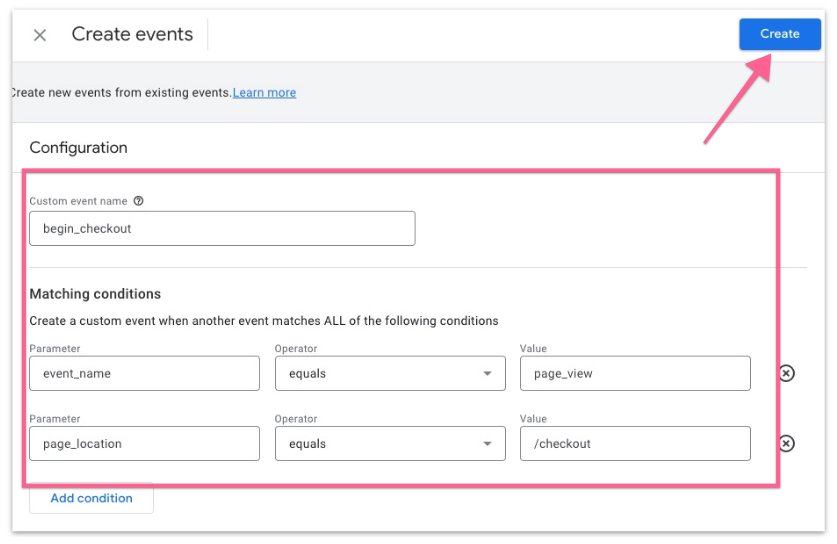Open the Learn more link
The image size is (837, 544).
pos(264,93)
